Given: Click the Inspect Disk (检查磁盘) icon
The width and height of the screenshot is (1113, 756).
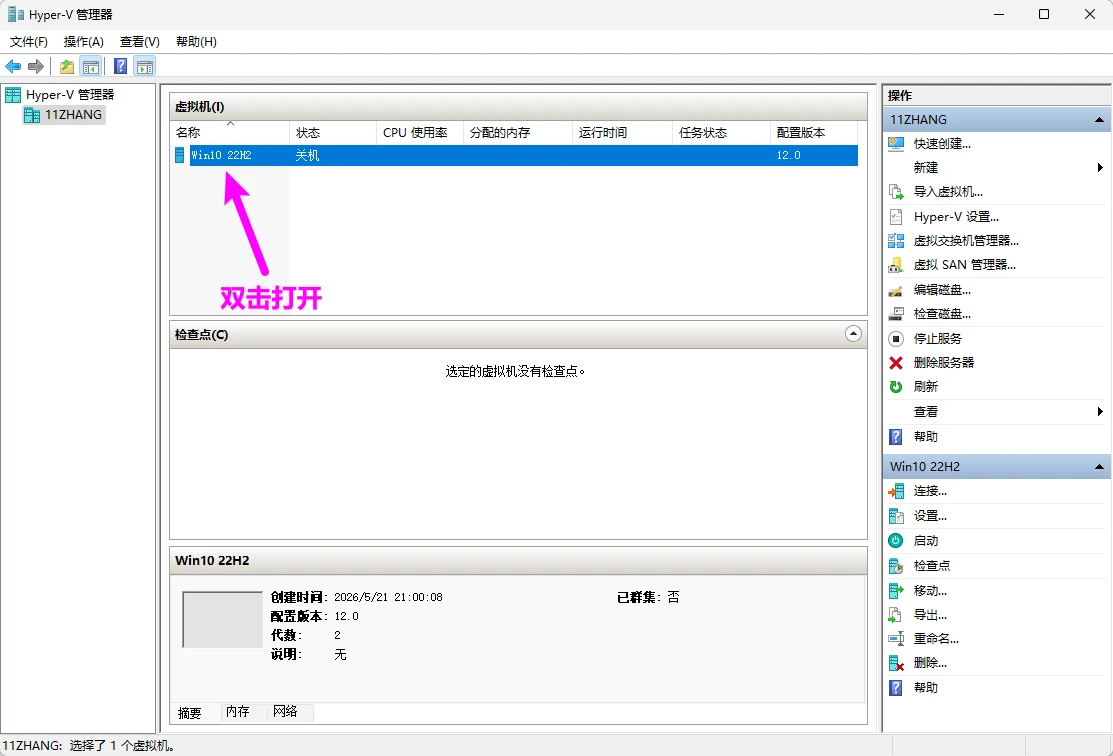Looking at the screenshot, I should click(x=896, y=314).
